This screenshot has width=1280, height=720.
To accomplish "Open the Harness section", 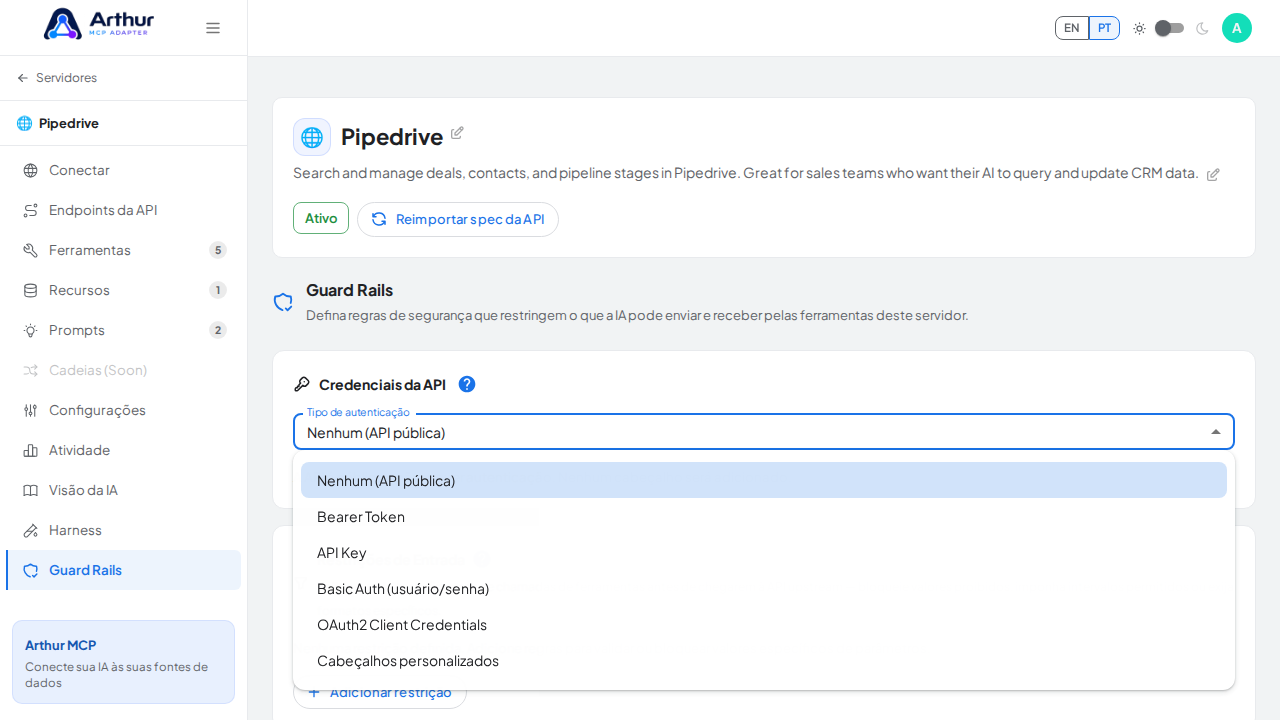I will click(123, 530).
